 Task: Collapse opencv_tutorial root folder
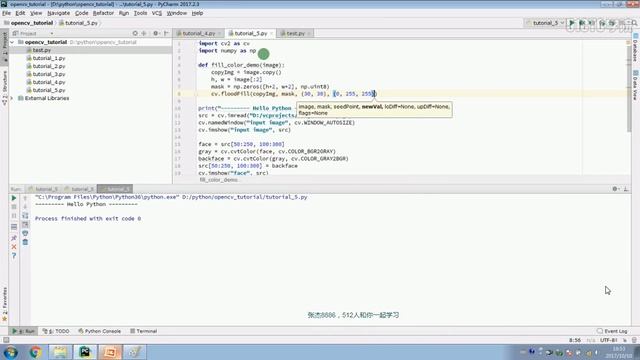tap(12, 42)
